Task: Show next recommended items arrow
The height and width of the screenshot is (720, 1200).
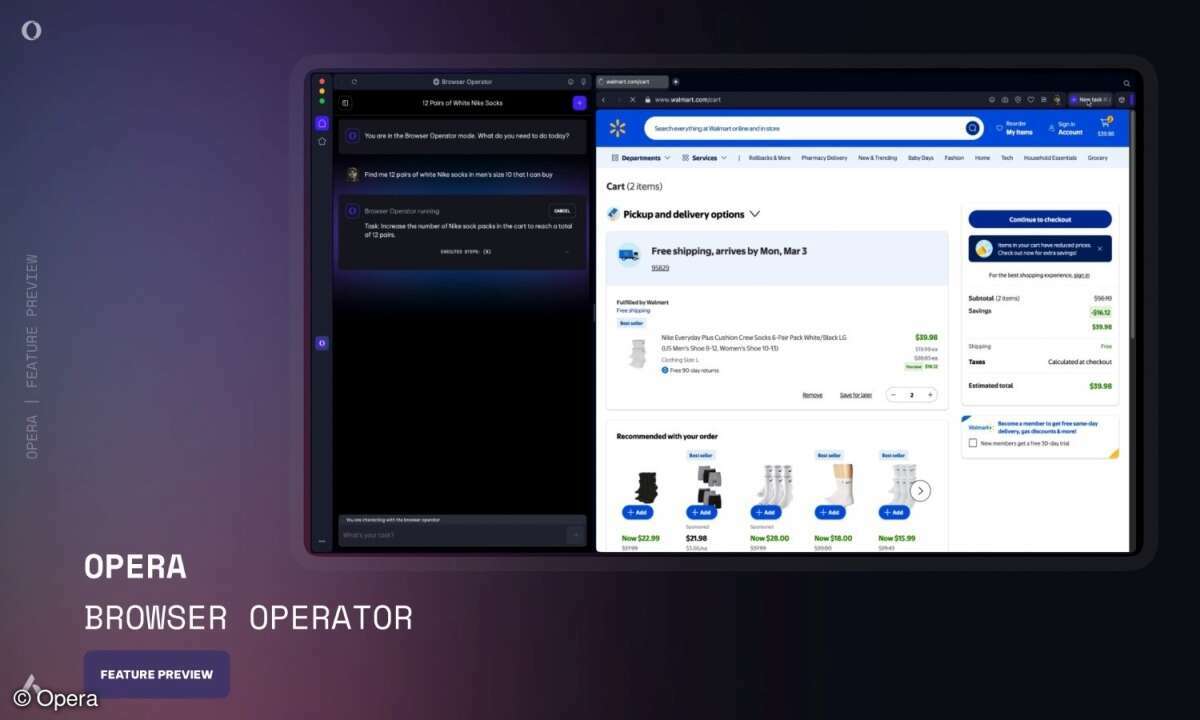Action: coord(921,491)
